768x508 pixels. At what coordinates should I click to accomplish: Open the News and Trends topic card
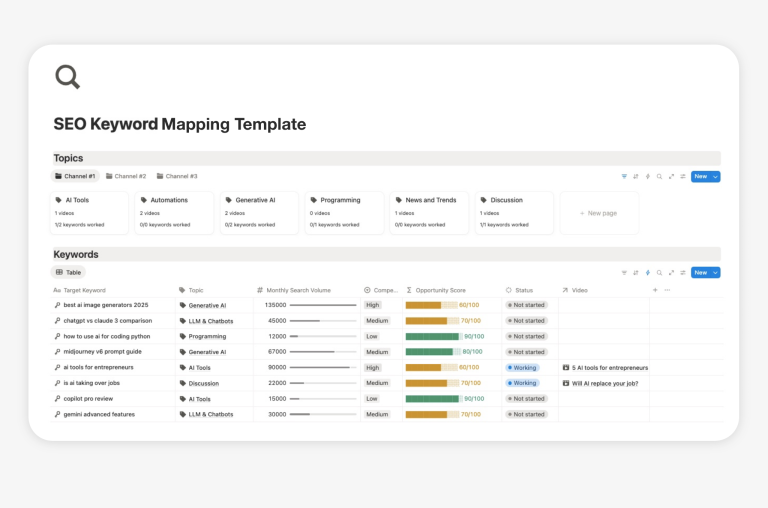coord(429,213)
